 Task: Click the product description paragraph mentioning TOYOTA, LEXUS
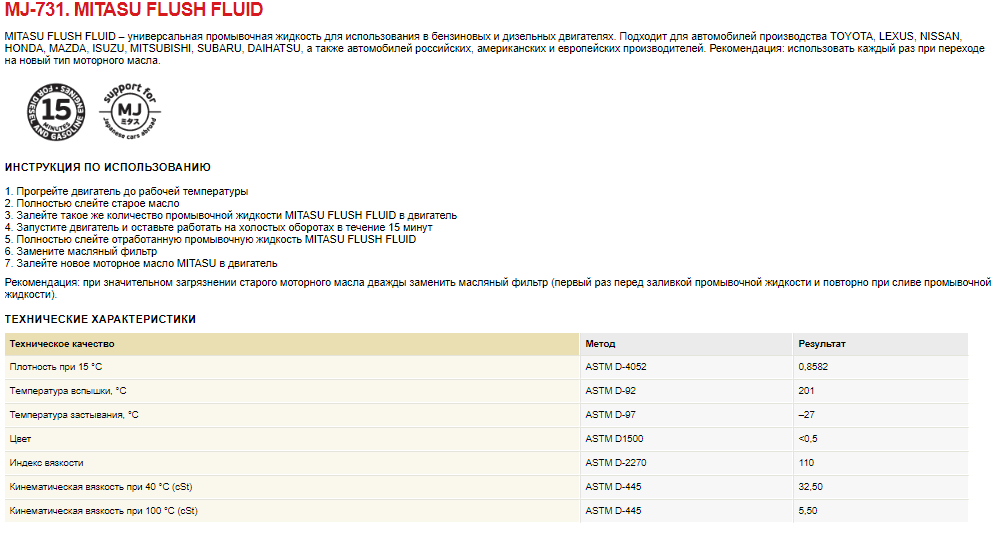[495, 48]
